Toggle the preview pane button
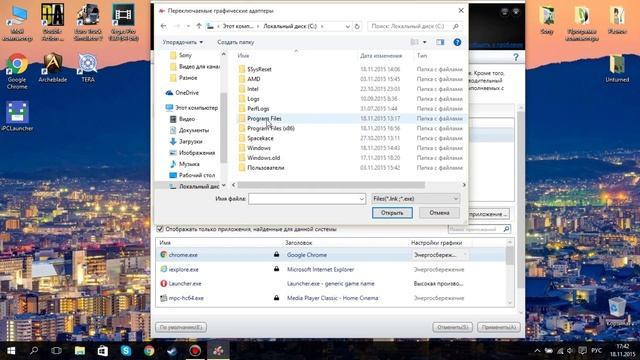Screen dimensions: 640x360 pyautogui.click(x=440, y=42)
